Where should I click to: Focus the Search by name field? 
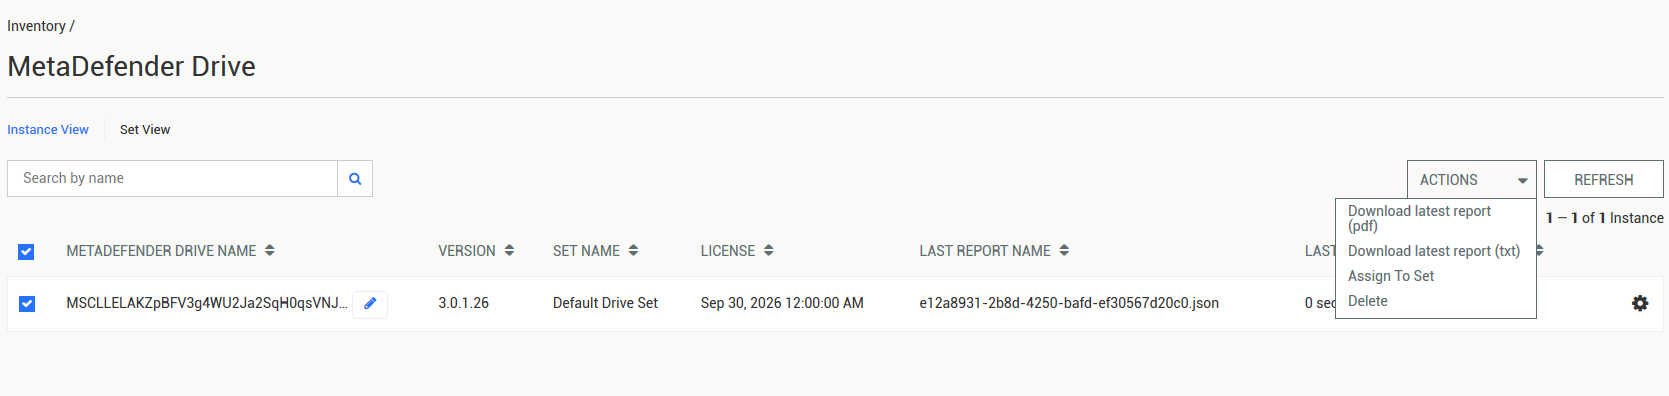pos(172,179)
